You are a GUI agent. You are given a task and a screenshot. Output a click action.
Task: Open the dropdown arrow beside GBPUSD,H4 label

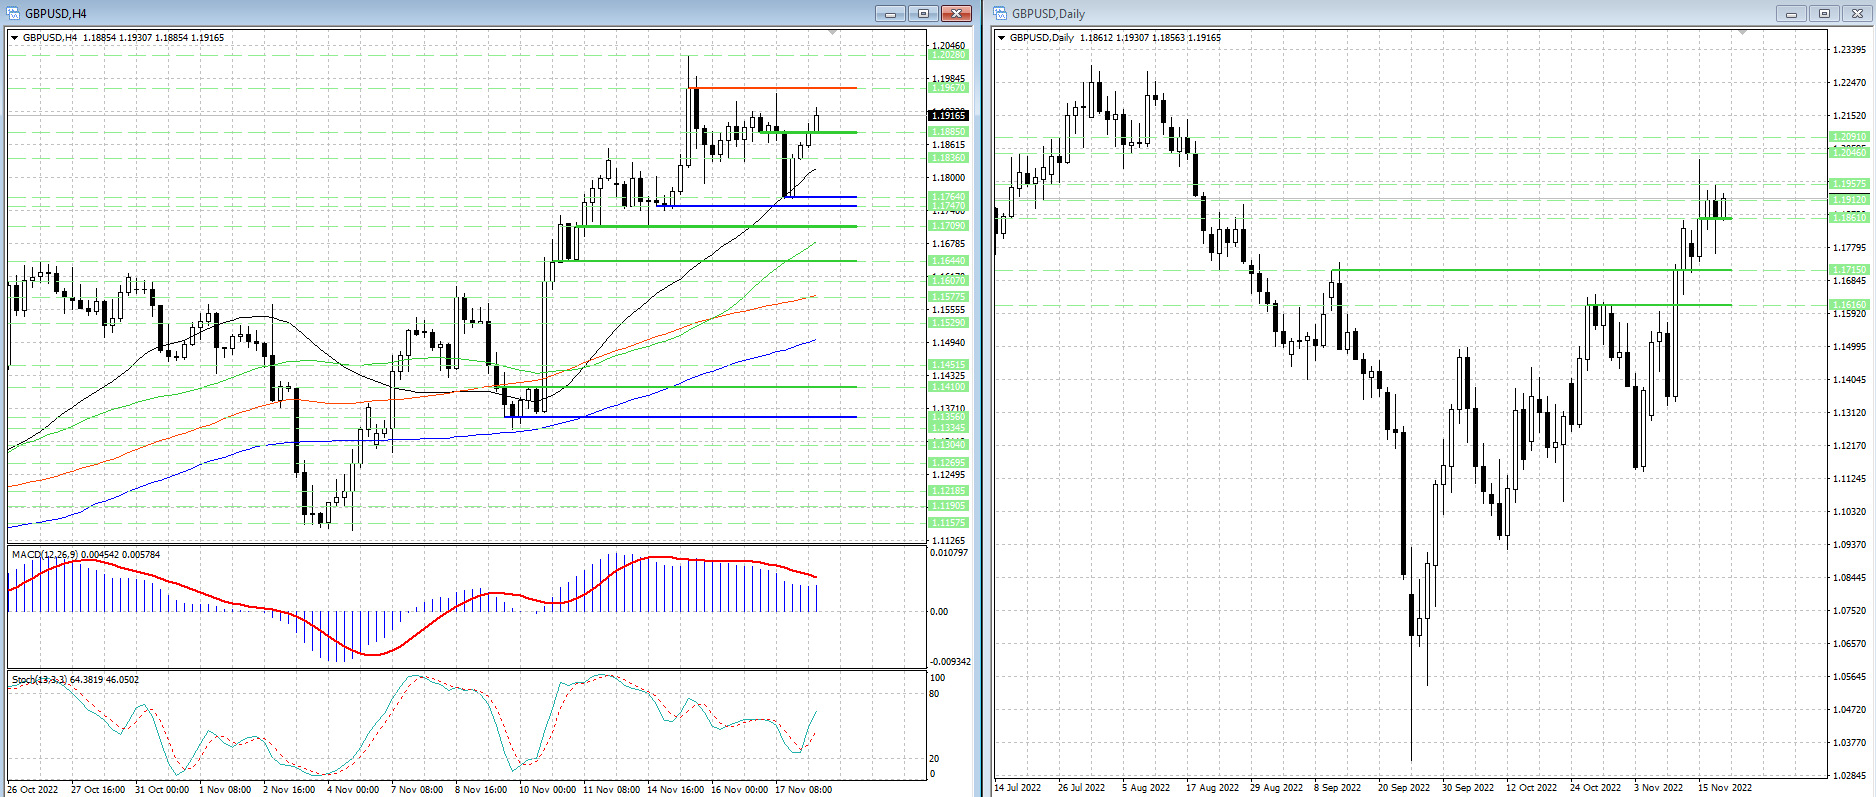(15, 38)
